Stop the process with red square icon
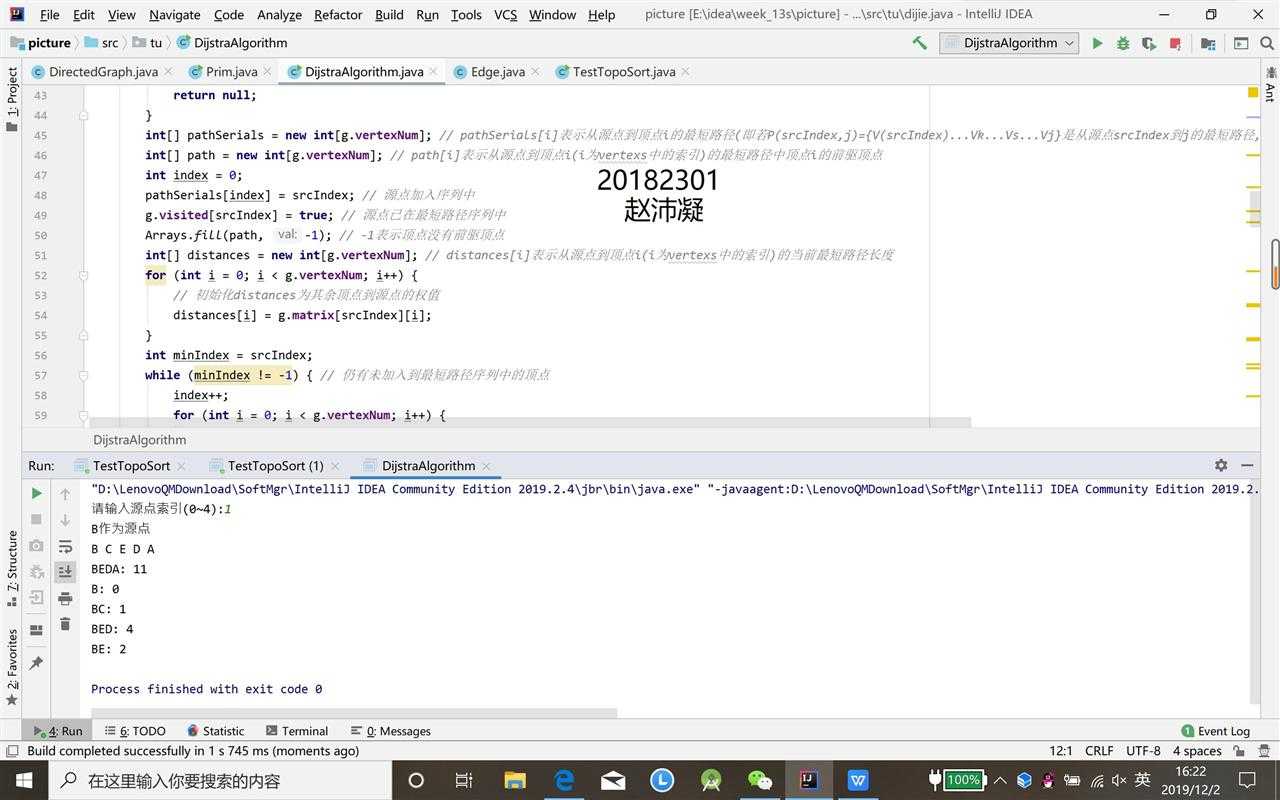Screen dimensions: 1280x800 (1175, 43)
